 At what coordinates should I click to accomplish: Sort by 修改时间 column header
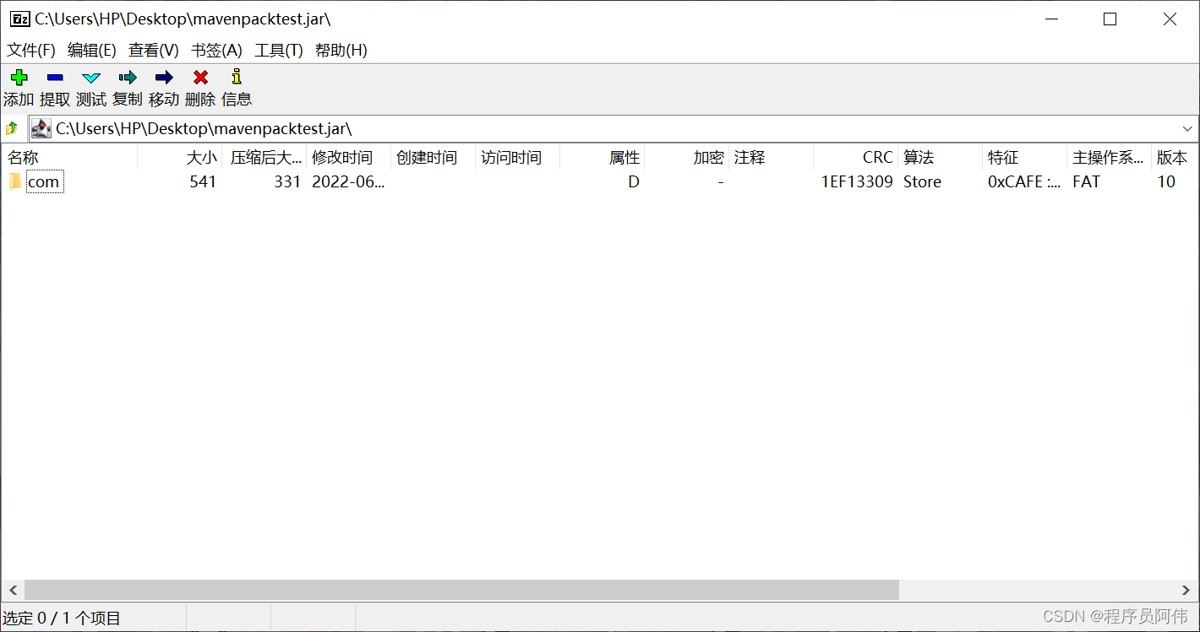tap(348, 157)
